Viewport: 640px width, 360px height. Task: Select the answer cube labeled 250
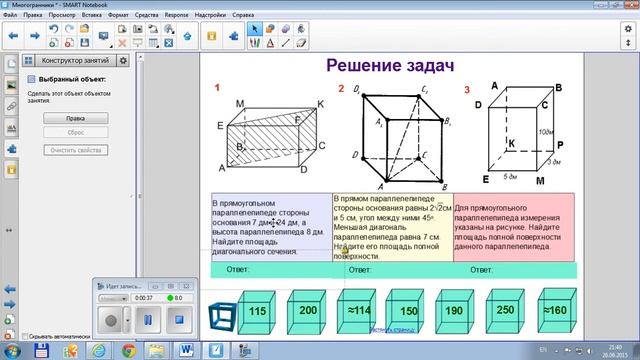pyautogui.click(x=505, y=310)
